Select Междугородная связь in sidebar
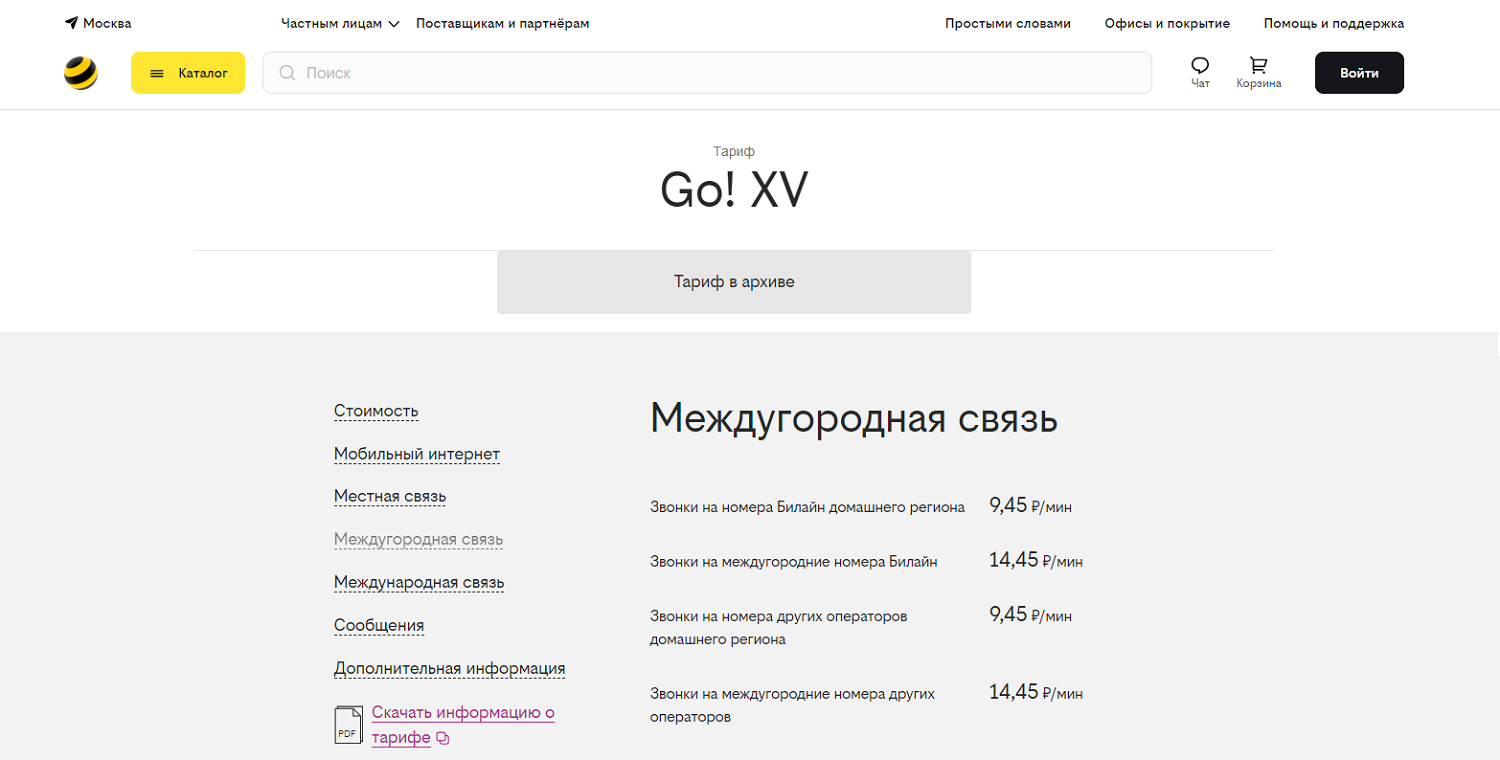The image size is (1500, 760). click(418, 539)
